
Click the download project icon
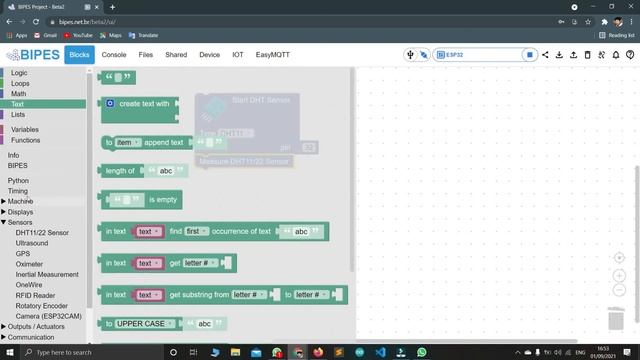[559, 55]
